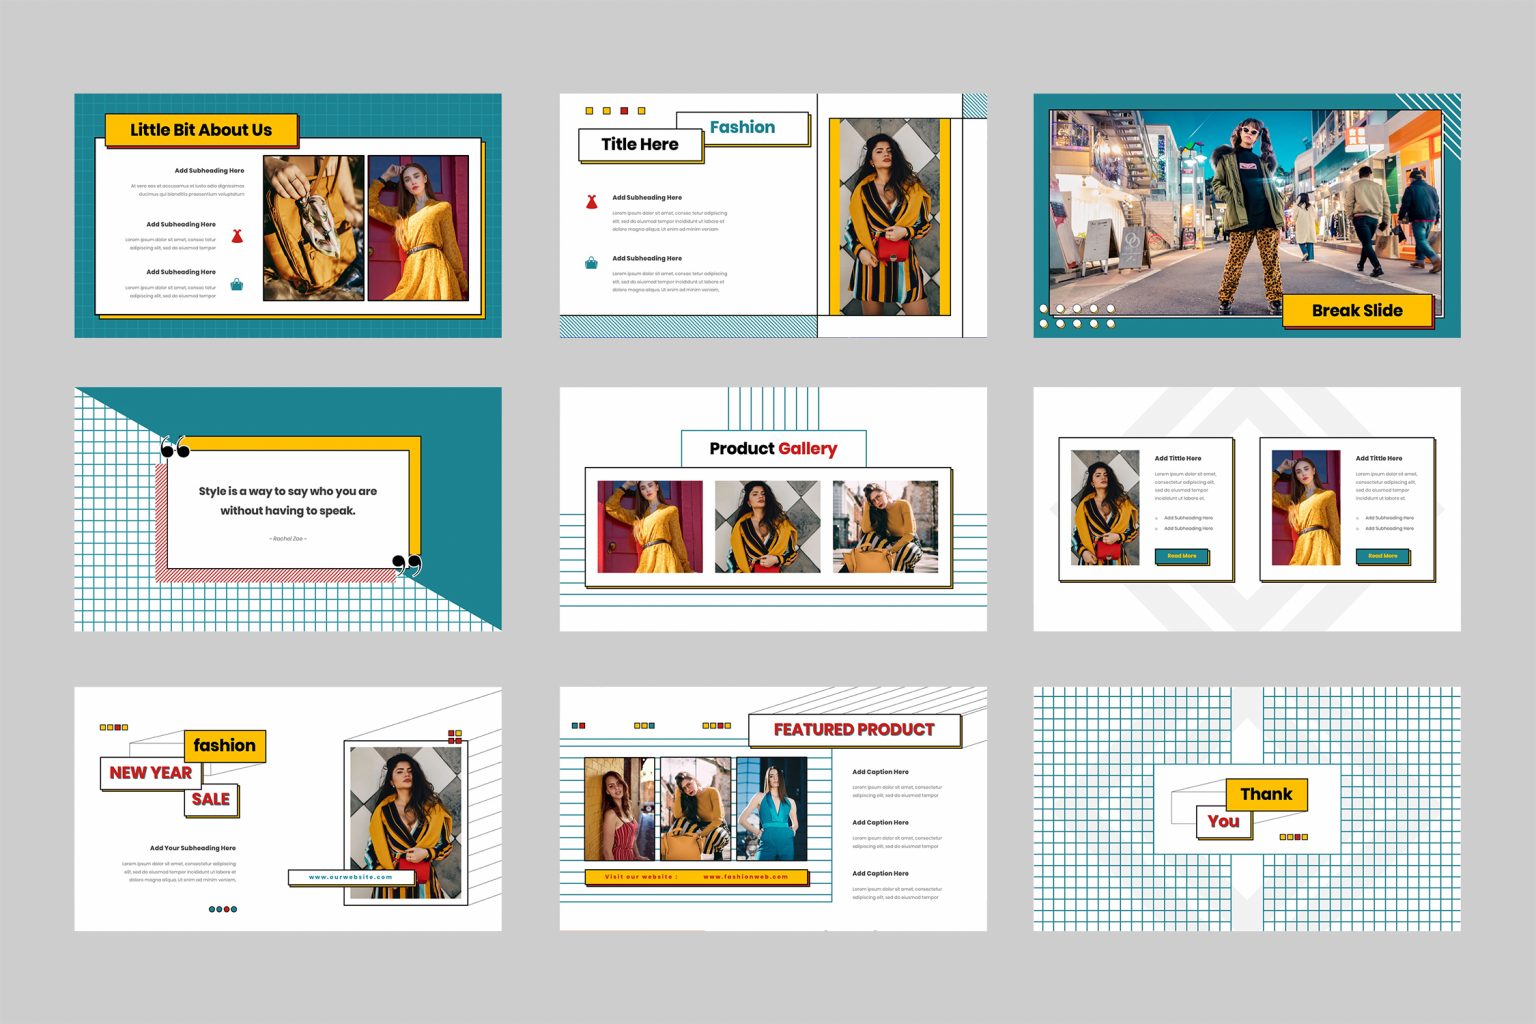Open the www.fashionweb.com website link

tap(745, 878)
